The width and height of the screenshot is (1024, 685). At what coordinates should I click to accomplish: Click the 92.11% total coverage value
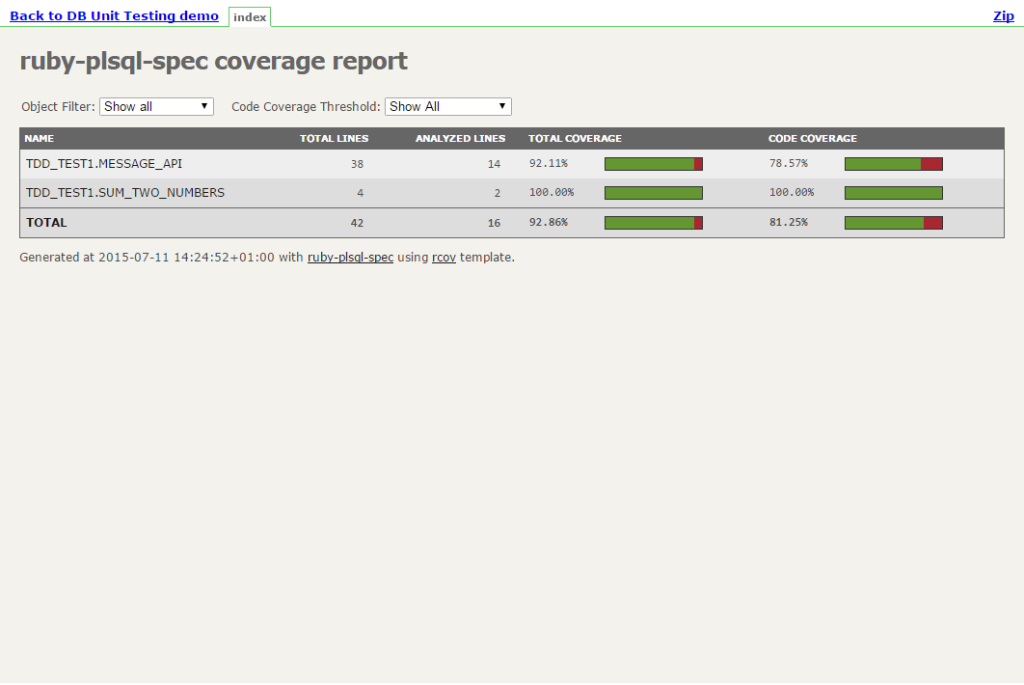tap(549, 163)
